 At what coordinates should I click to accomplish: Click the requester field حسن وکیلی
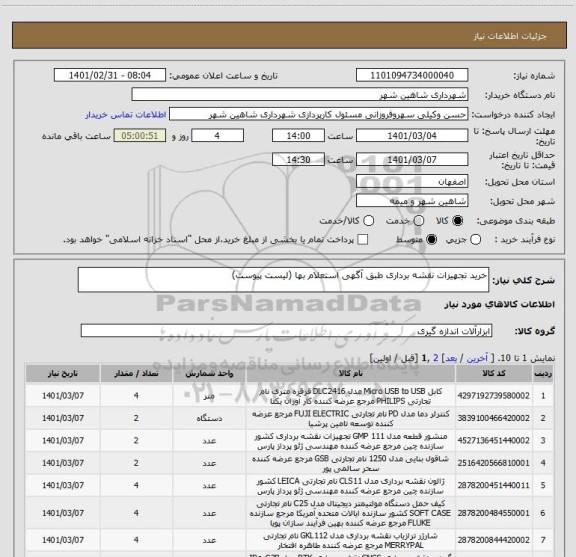318,114
